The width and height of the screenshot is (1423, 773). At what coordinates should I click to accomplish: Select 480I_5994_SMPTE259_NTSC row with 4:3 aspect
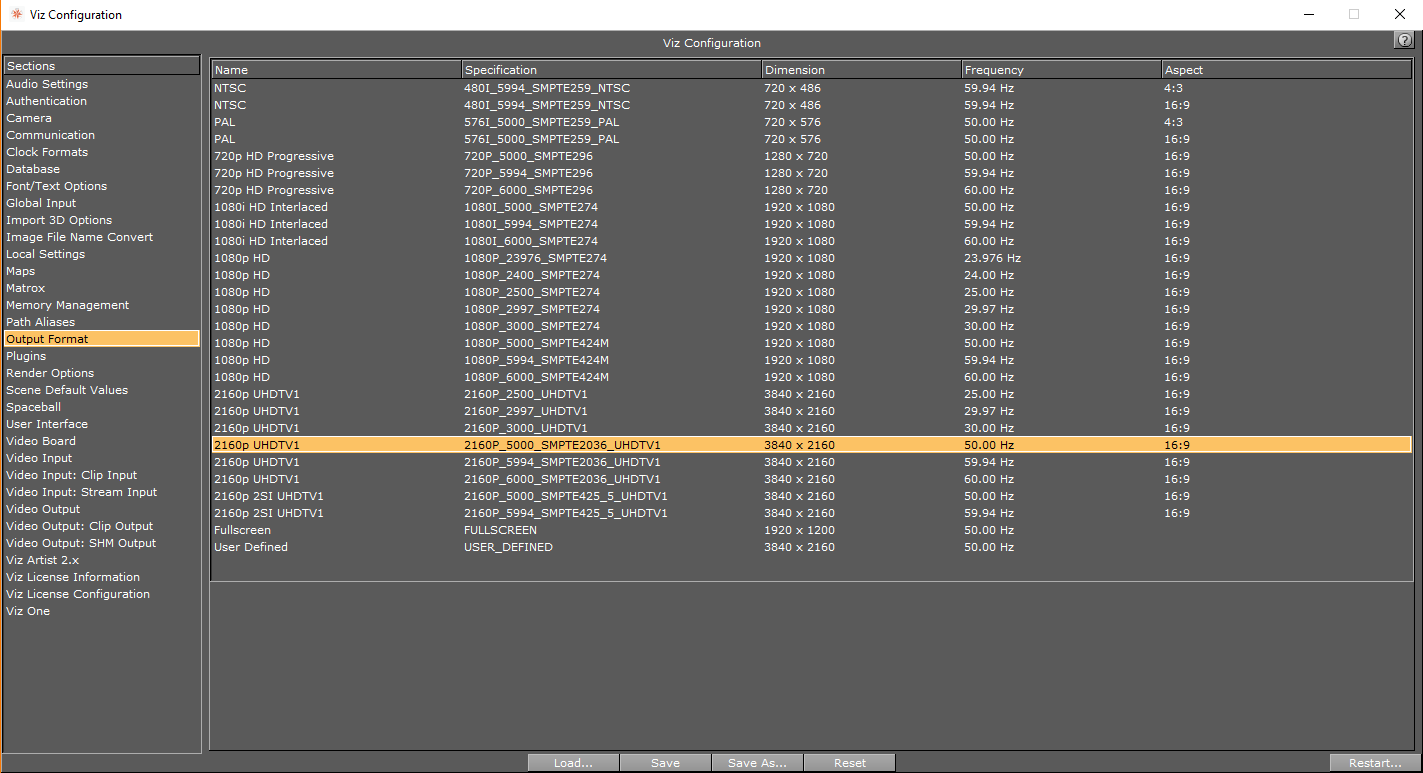(811, 88)
